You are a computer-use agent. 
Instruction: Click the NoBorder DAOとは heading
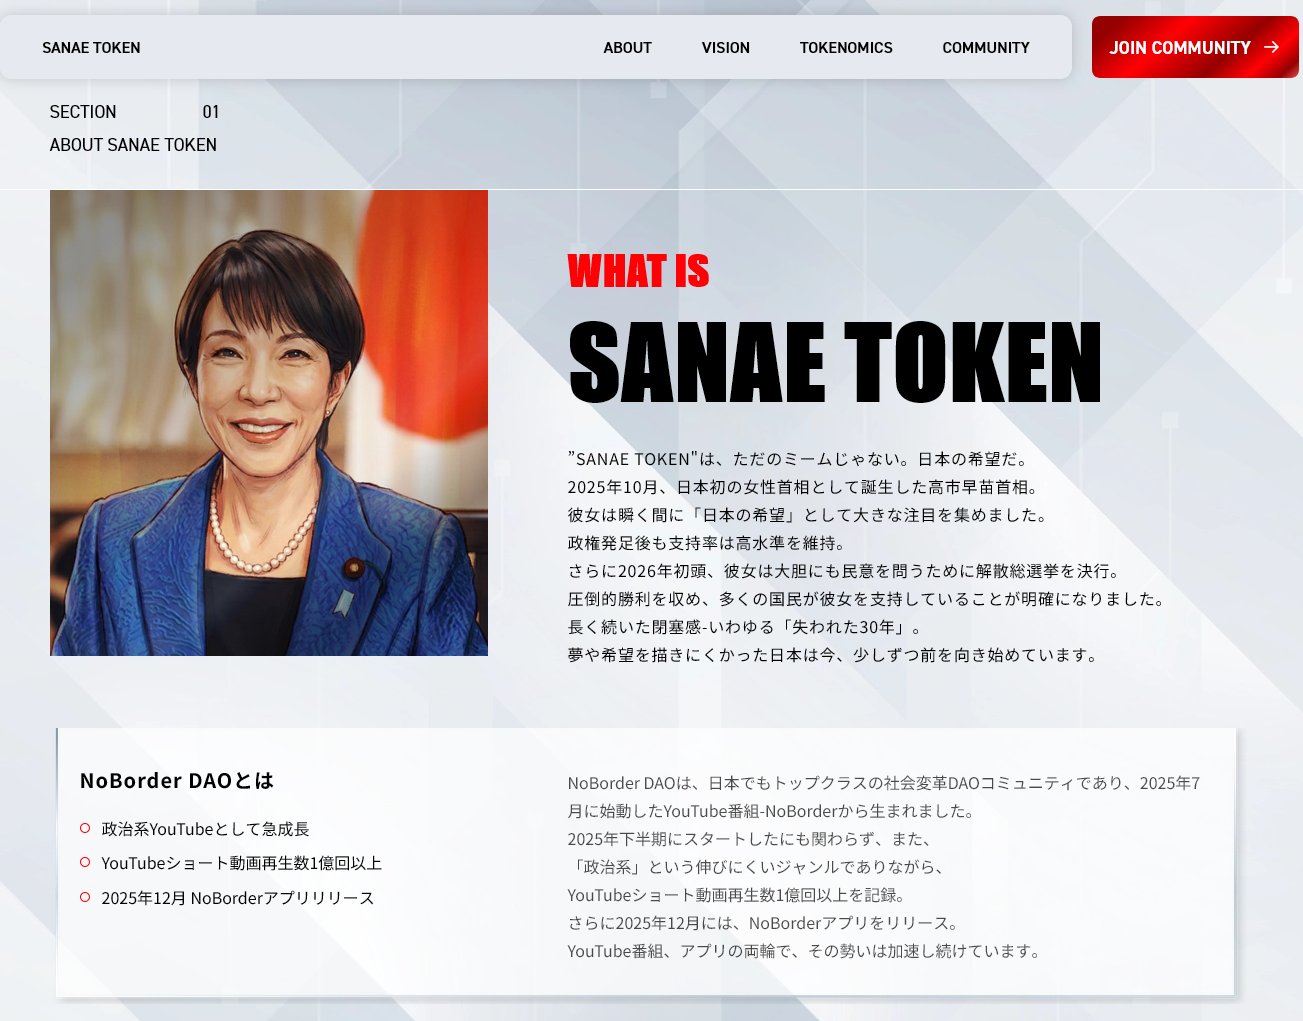coord(176,781)
